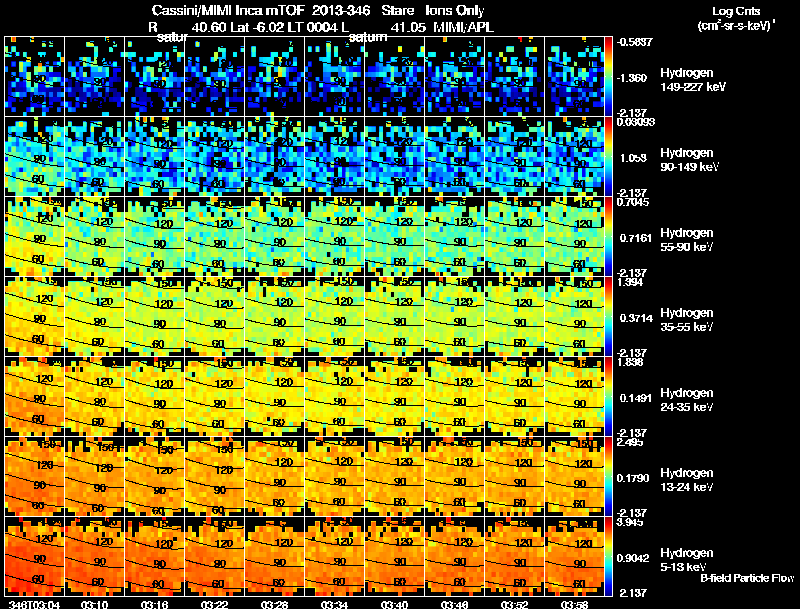Select the color bar beside the 90-149 keV row
The height and width of the screenshot is (609, 800).
click(x=608, y=156)
